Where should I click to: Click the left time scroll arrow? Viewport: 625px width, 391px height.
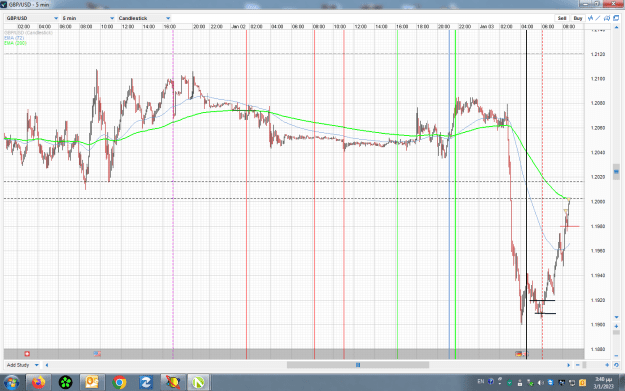47,365
